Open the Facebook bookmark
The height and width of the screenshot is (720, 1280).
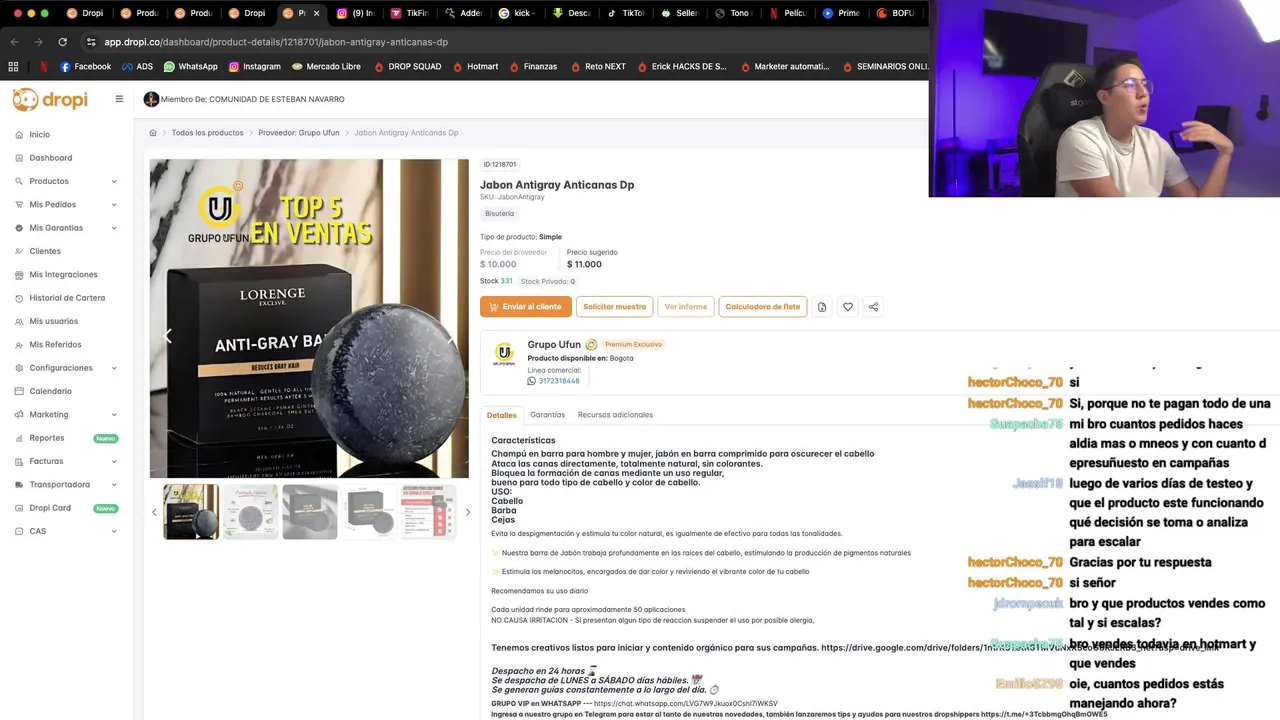click(85, 66)
